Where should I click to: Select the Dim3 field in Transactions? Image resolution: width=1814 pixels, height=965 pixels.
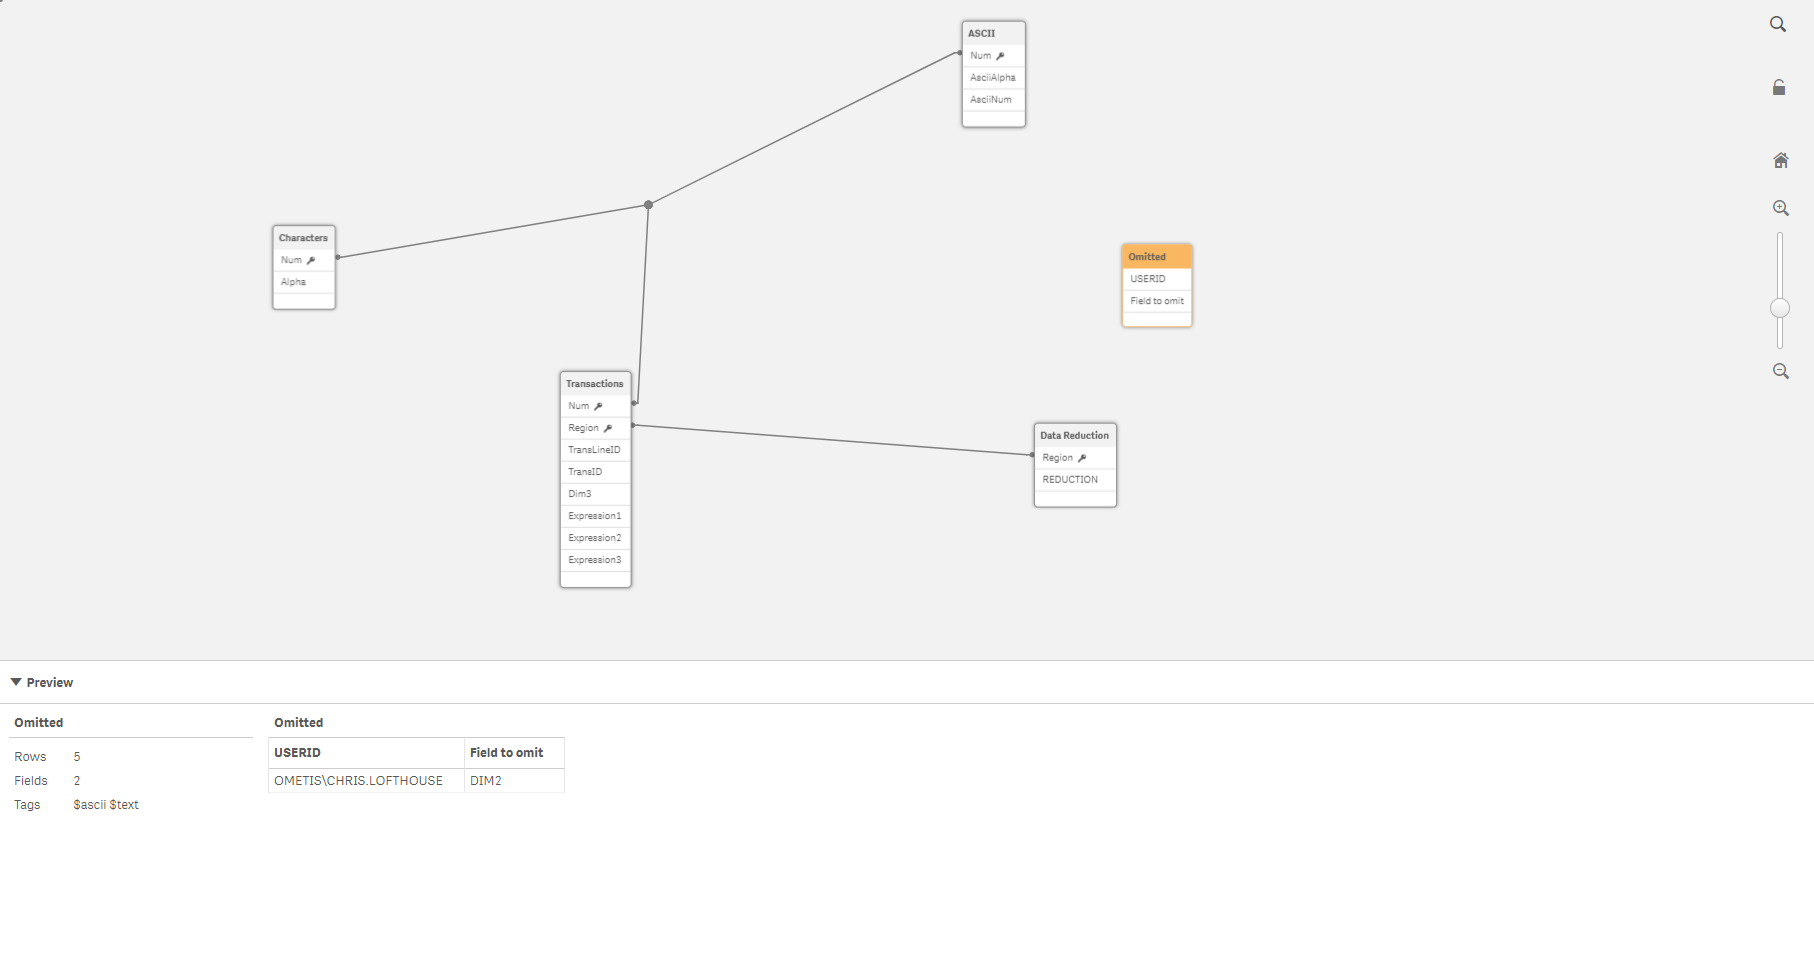click(x=580, y=493)
